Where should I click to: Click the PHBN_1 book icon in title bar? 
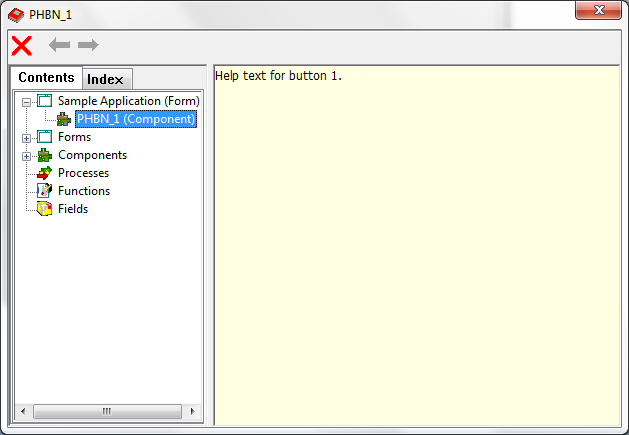click(x=16, y=15)
